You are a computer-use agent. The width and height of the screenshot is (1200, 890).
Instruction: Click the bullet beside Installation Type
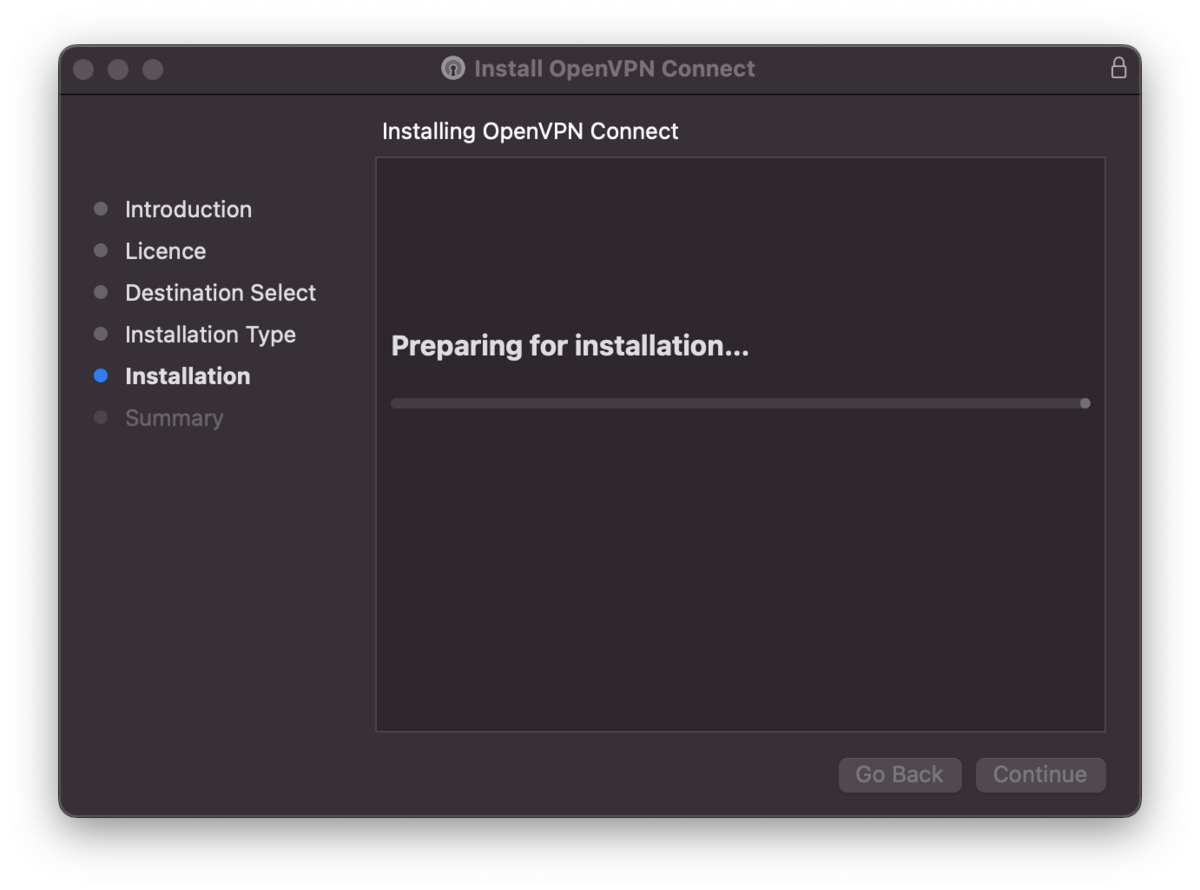100,334
